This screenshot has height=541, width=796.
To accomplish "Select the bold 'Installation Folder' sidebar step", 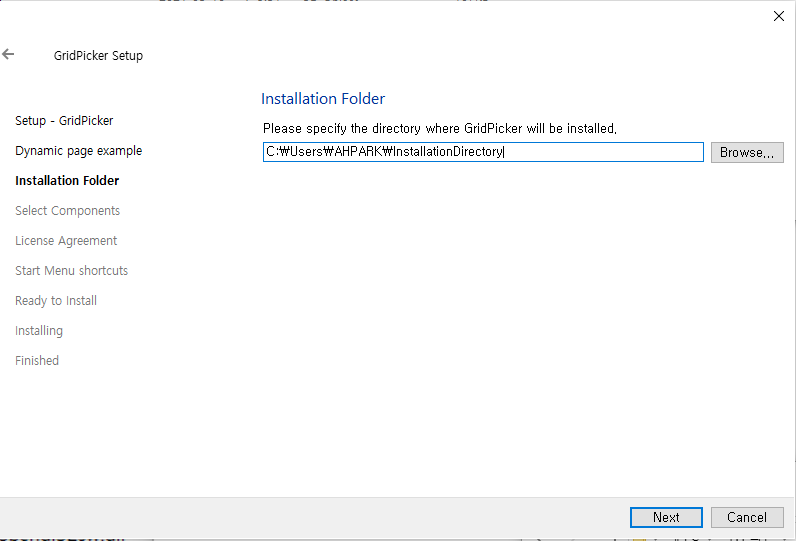I will 67,181.
